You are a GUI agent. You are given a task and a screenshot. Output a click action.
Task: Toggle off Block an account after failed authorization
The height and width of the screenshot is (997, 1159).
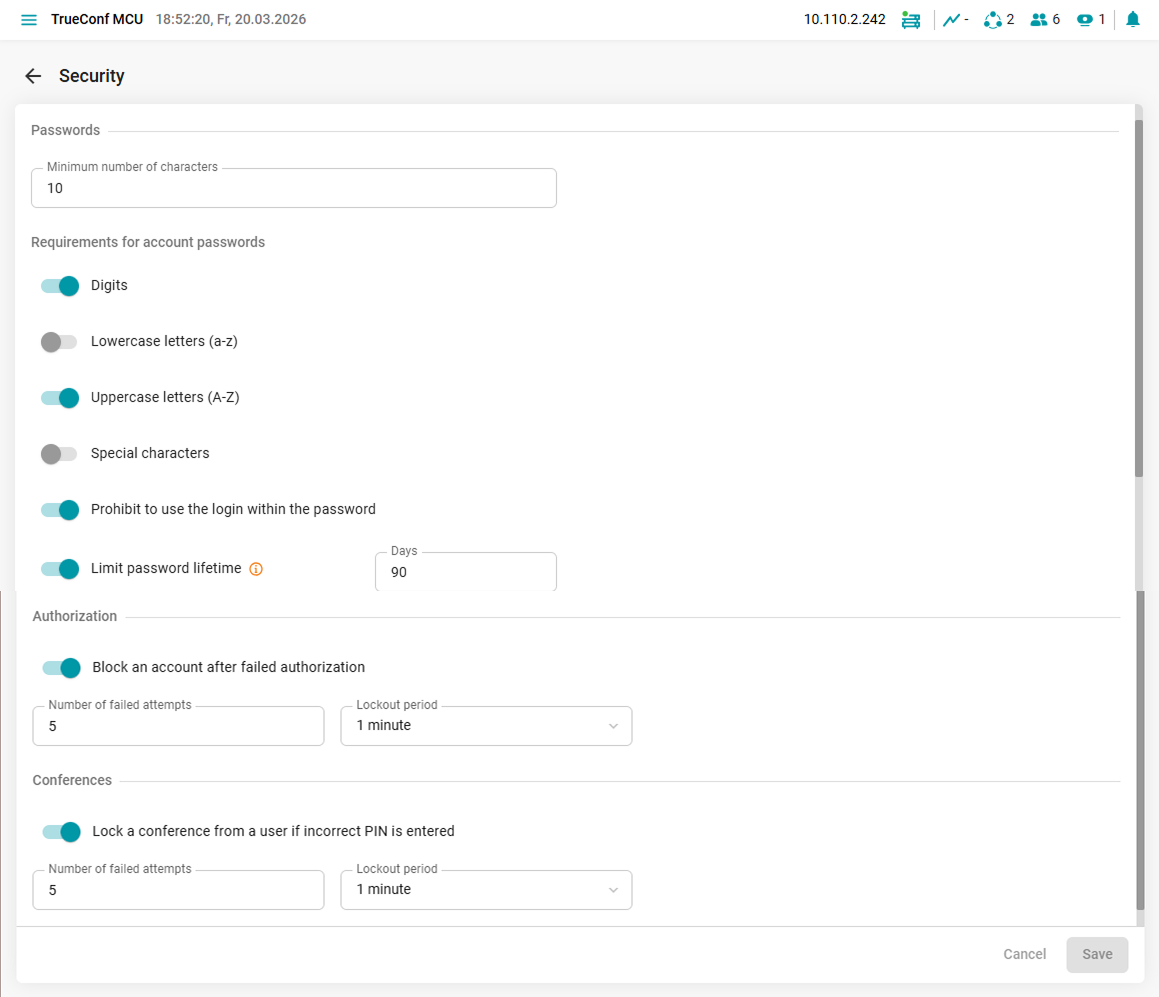[61, 668]
